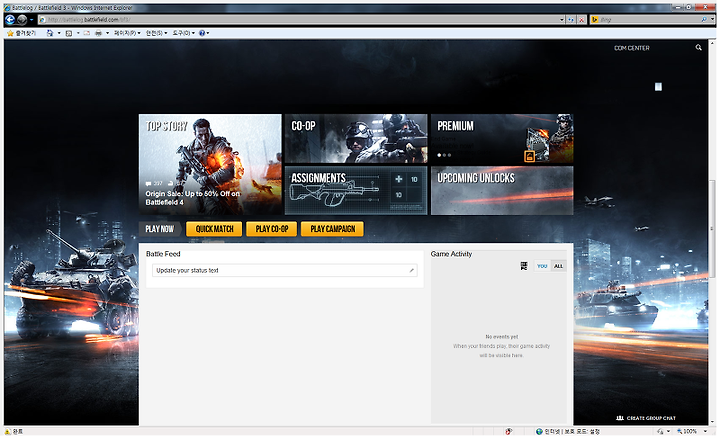The image size is (720, 439).
Task: Switch Game Activity filter to ALL
Action: click(558, 266)
